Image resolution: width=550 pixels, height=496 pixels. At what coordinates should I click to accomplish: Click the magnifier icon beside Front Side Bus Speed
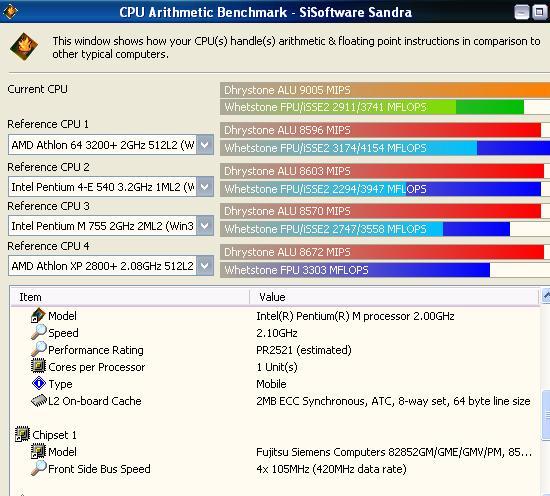coord(38,468)
